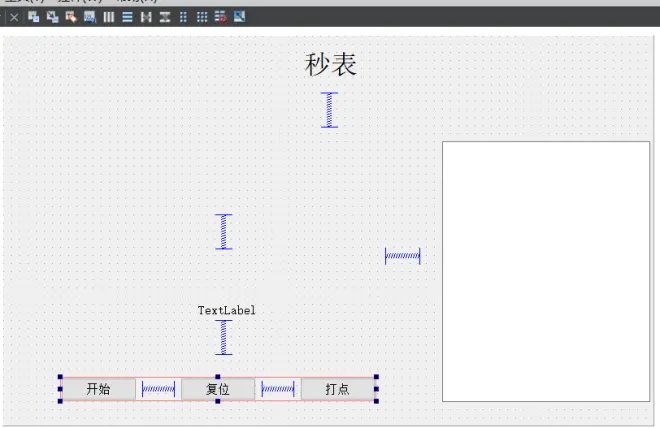This screenshot has width=660, height=428.
Task: Click the Break Layout icon
Action: pyautogui.click(x=221, y=17)
